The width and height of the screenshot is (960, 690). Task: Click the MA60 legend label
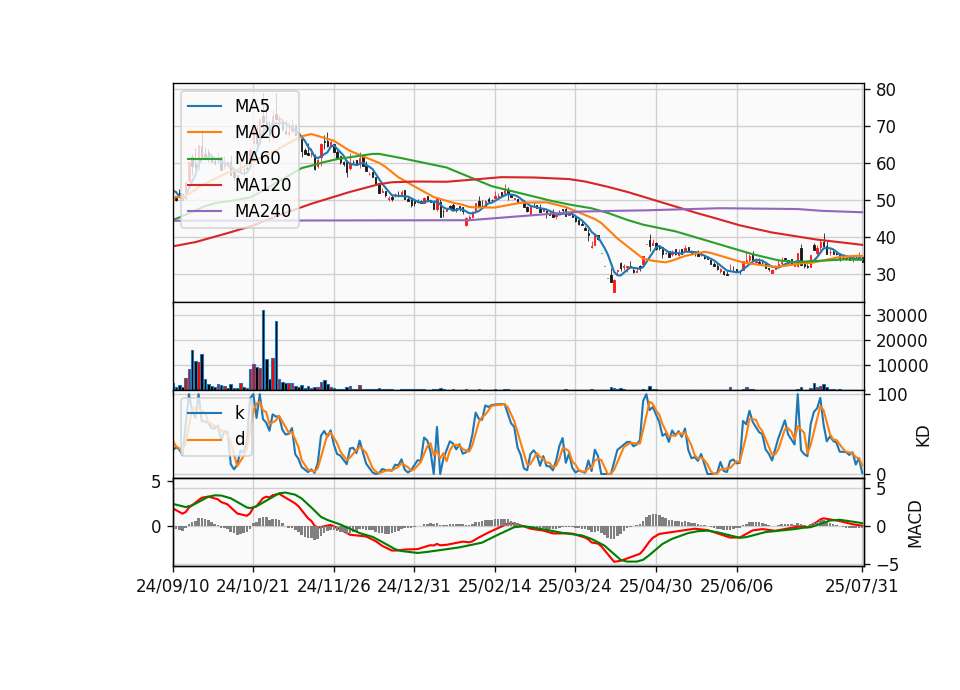257,158
